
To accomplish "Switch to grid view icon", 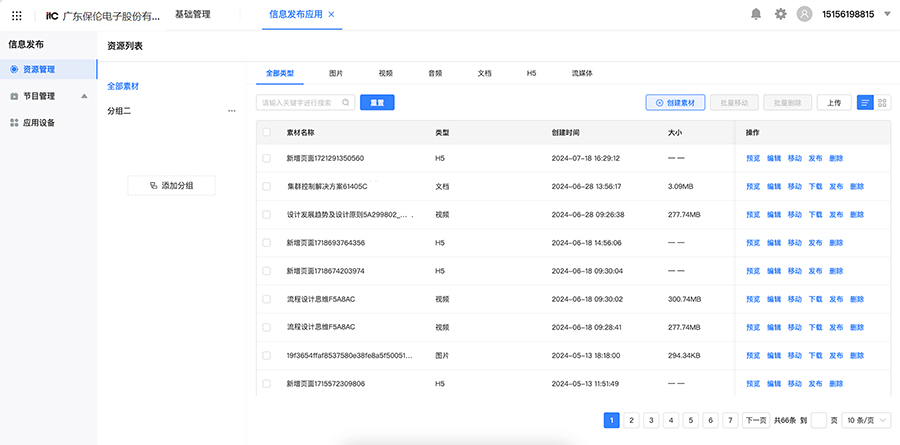I will (882, 103).
